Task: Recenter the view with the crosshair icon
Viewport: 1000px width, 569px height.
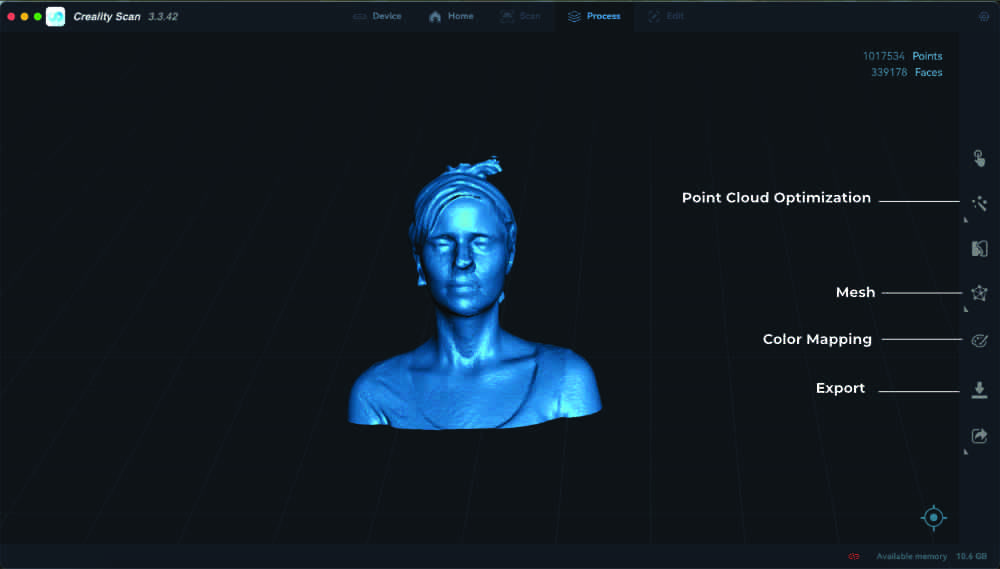Action: (x=933, y=517)
